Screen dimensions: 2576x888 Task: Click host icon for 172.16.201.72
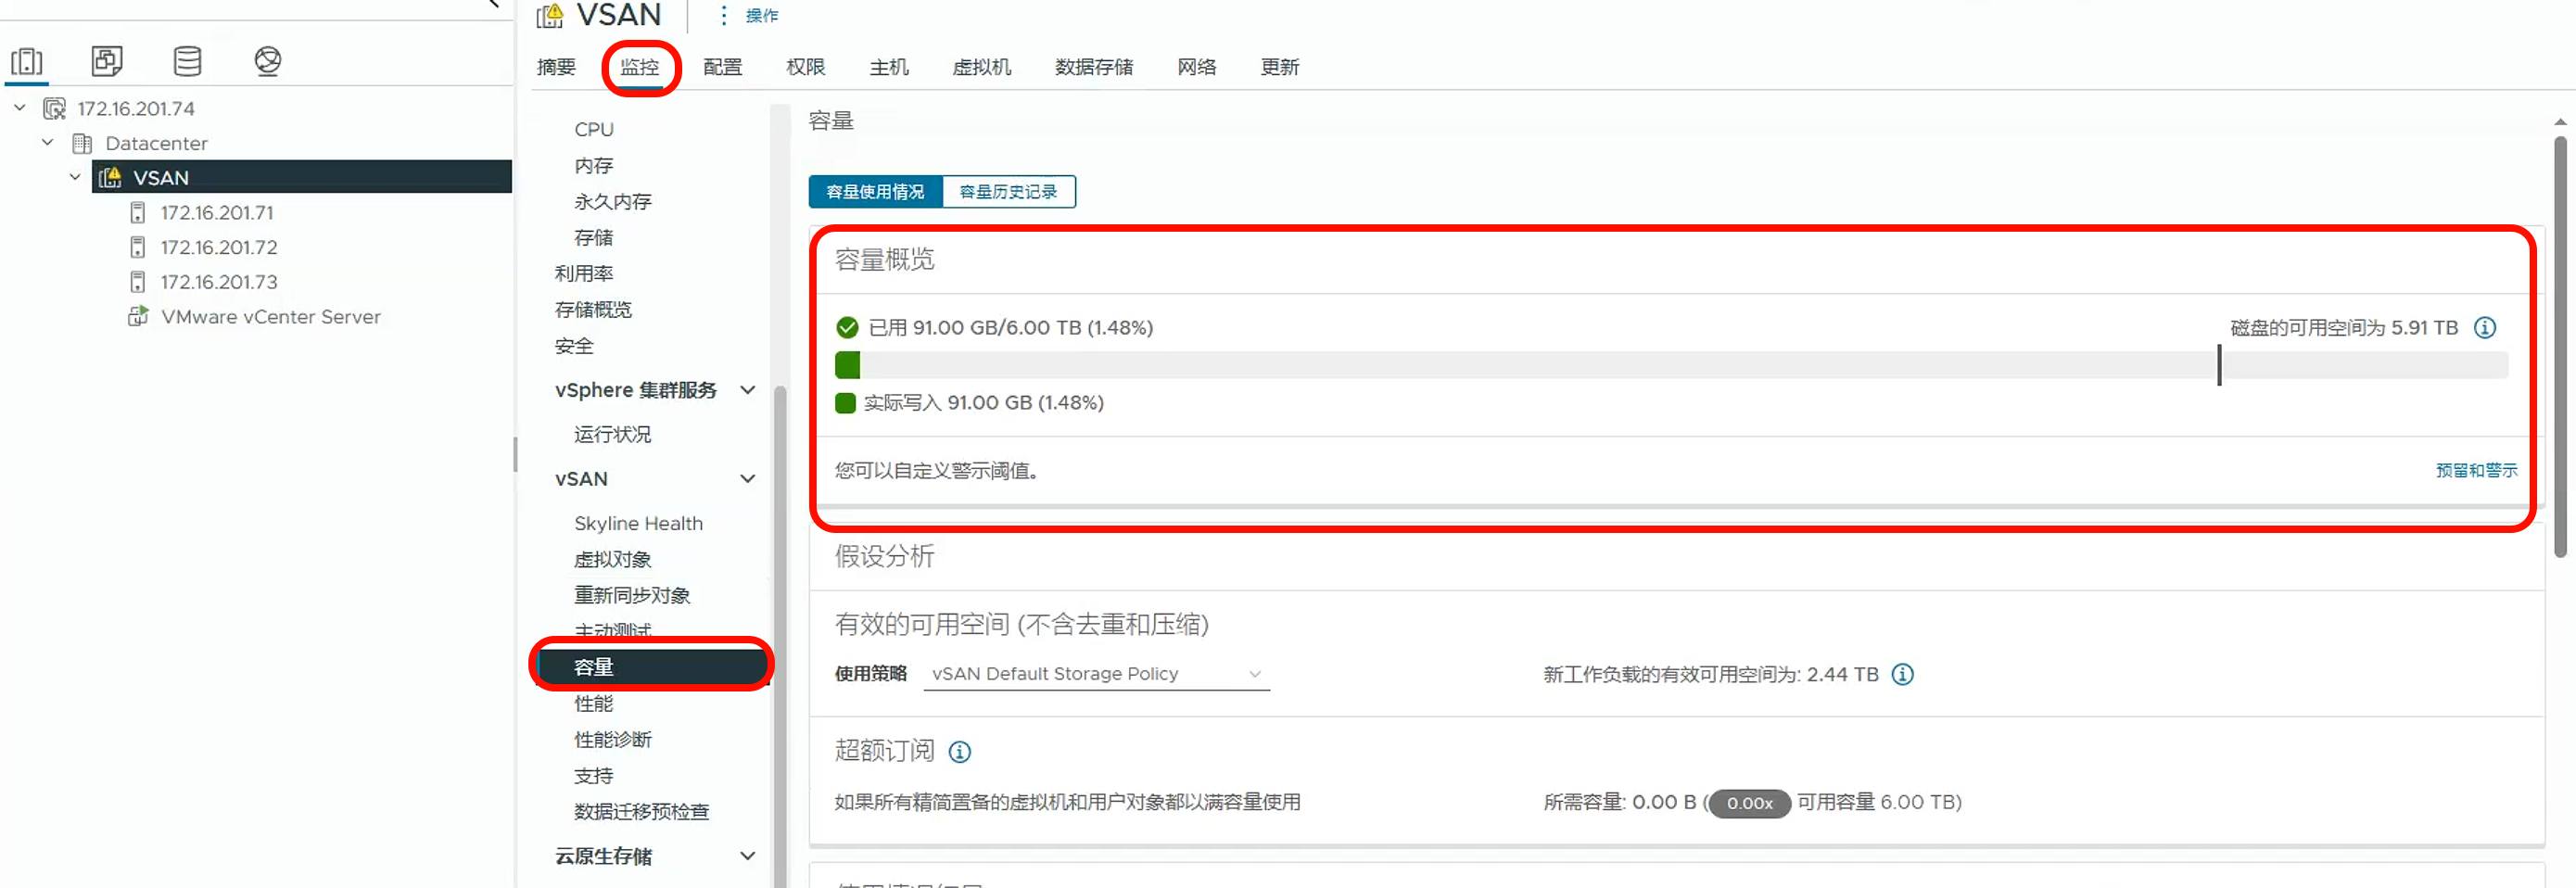138,247
